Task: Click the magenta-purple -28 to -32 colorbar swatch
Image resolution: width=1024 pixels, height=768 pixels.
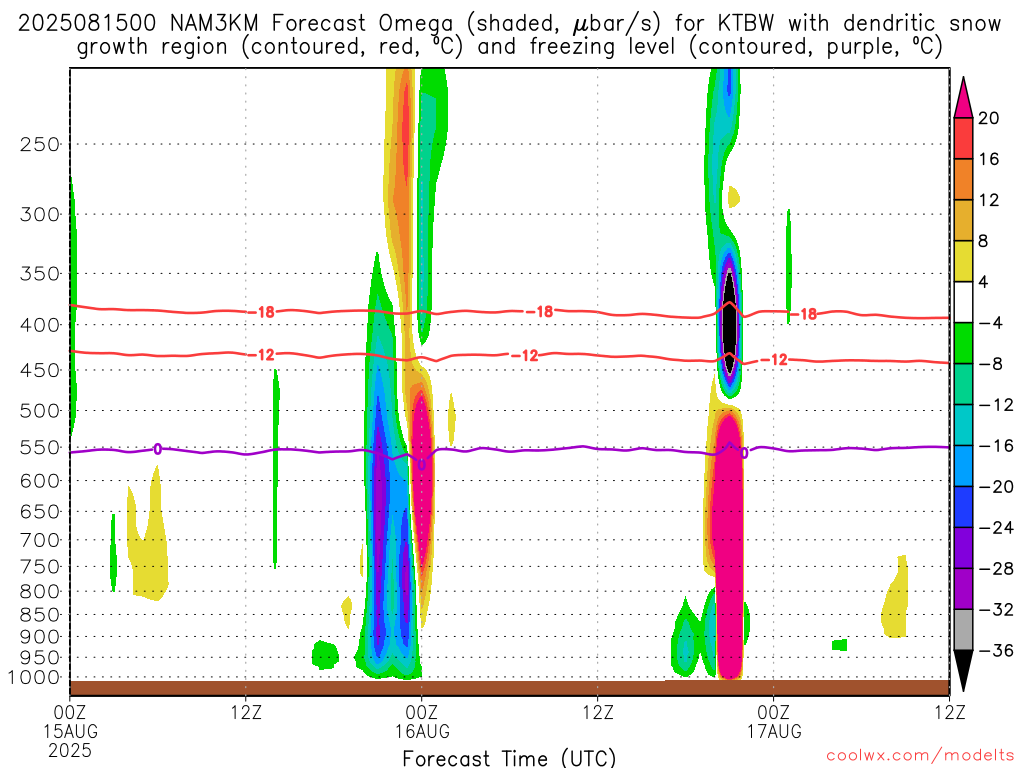Action: (963, 589)
